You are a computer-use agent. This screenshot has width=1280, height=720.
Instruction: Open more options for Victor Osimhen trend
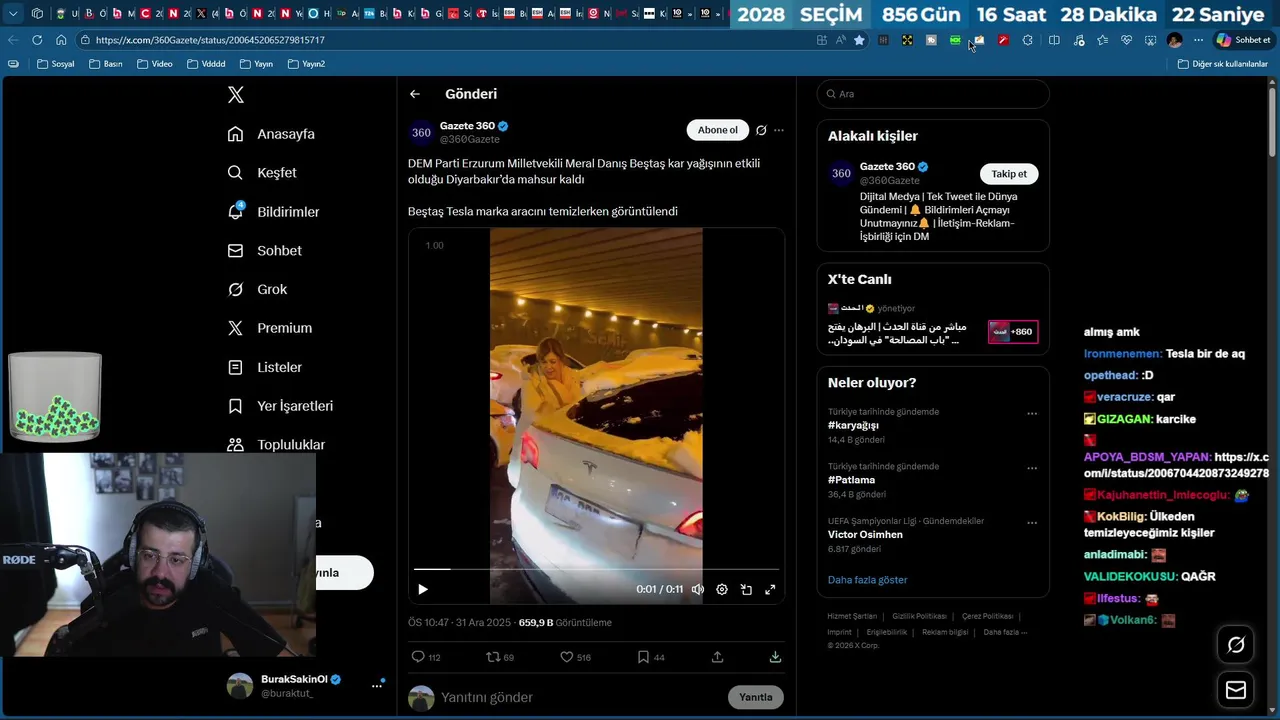coord(1032,523)
